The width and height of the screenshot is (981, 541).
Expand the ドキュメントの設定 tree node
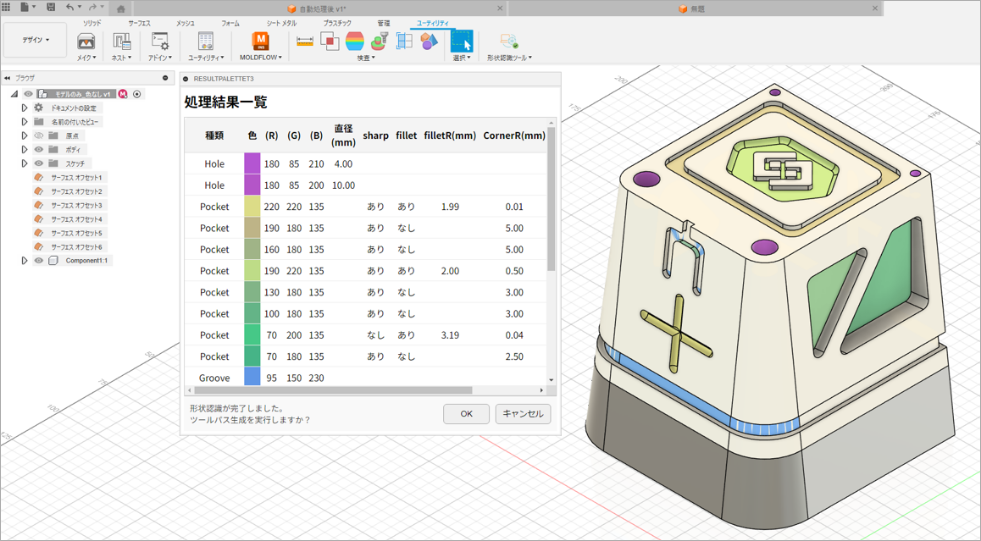point(25,107)
